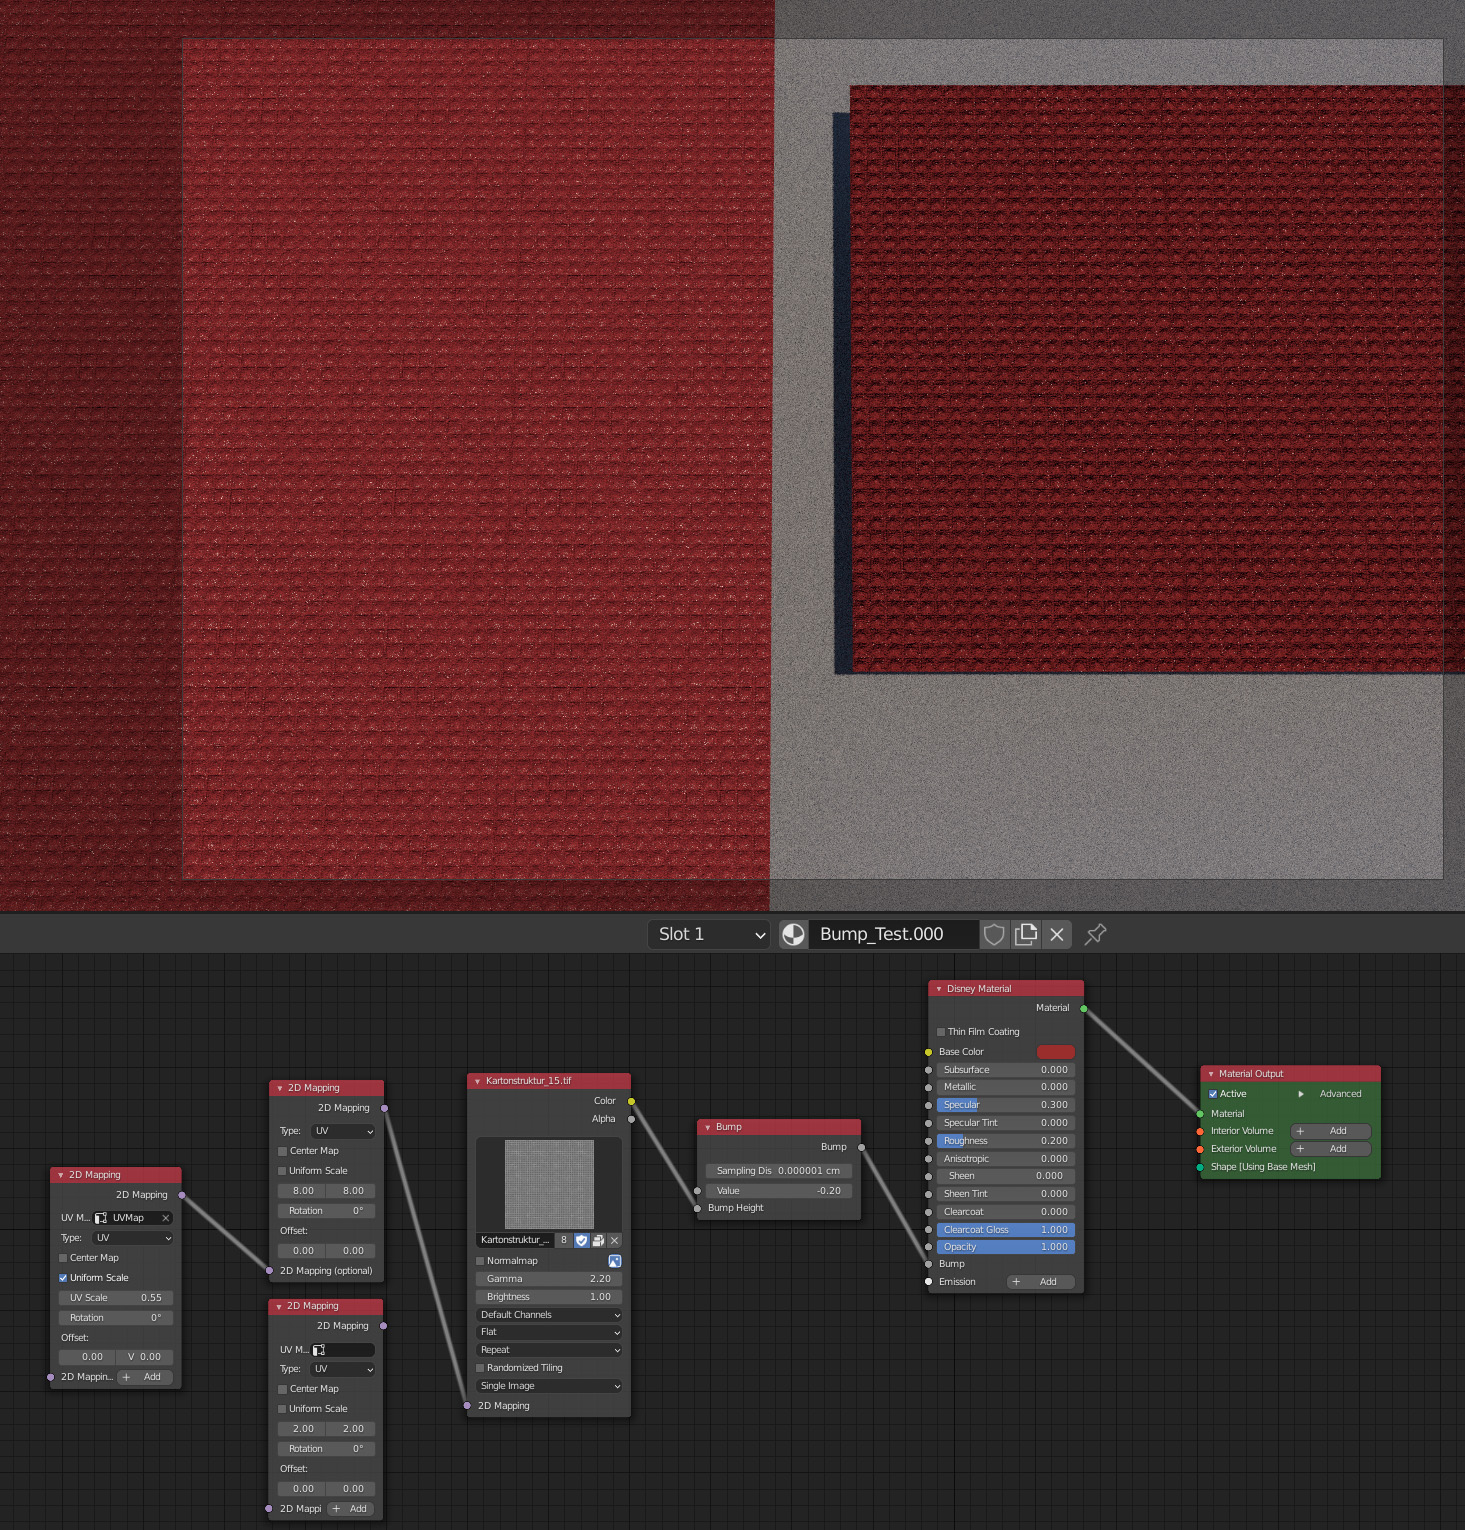Open the Base Color red swatch

point(1055,1052)
